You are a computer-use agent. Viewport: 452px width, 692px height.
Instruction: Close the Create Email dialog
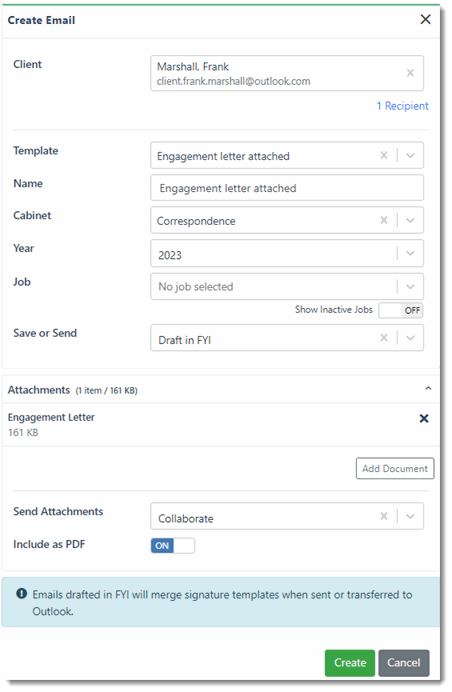pyautogui.click(x=426, y=19)
